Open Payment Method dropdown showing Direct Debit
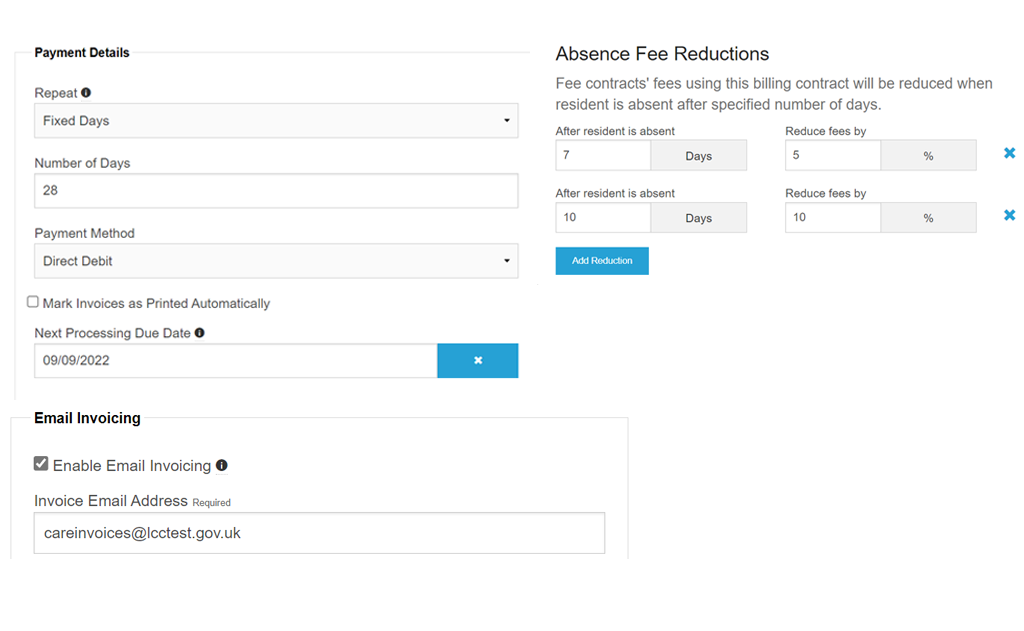The image size is (1024, 631). [x=276, y=261]
